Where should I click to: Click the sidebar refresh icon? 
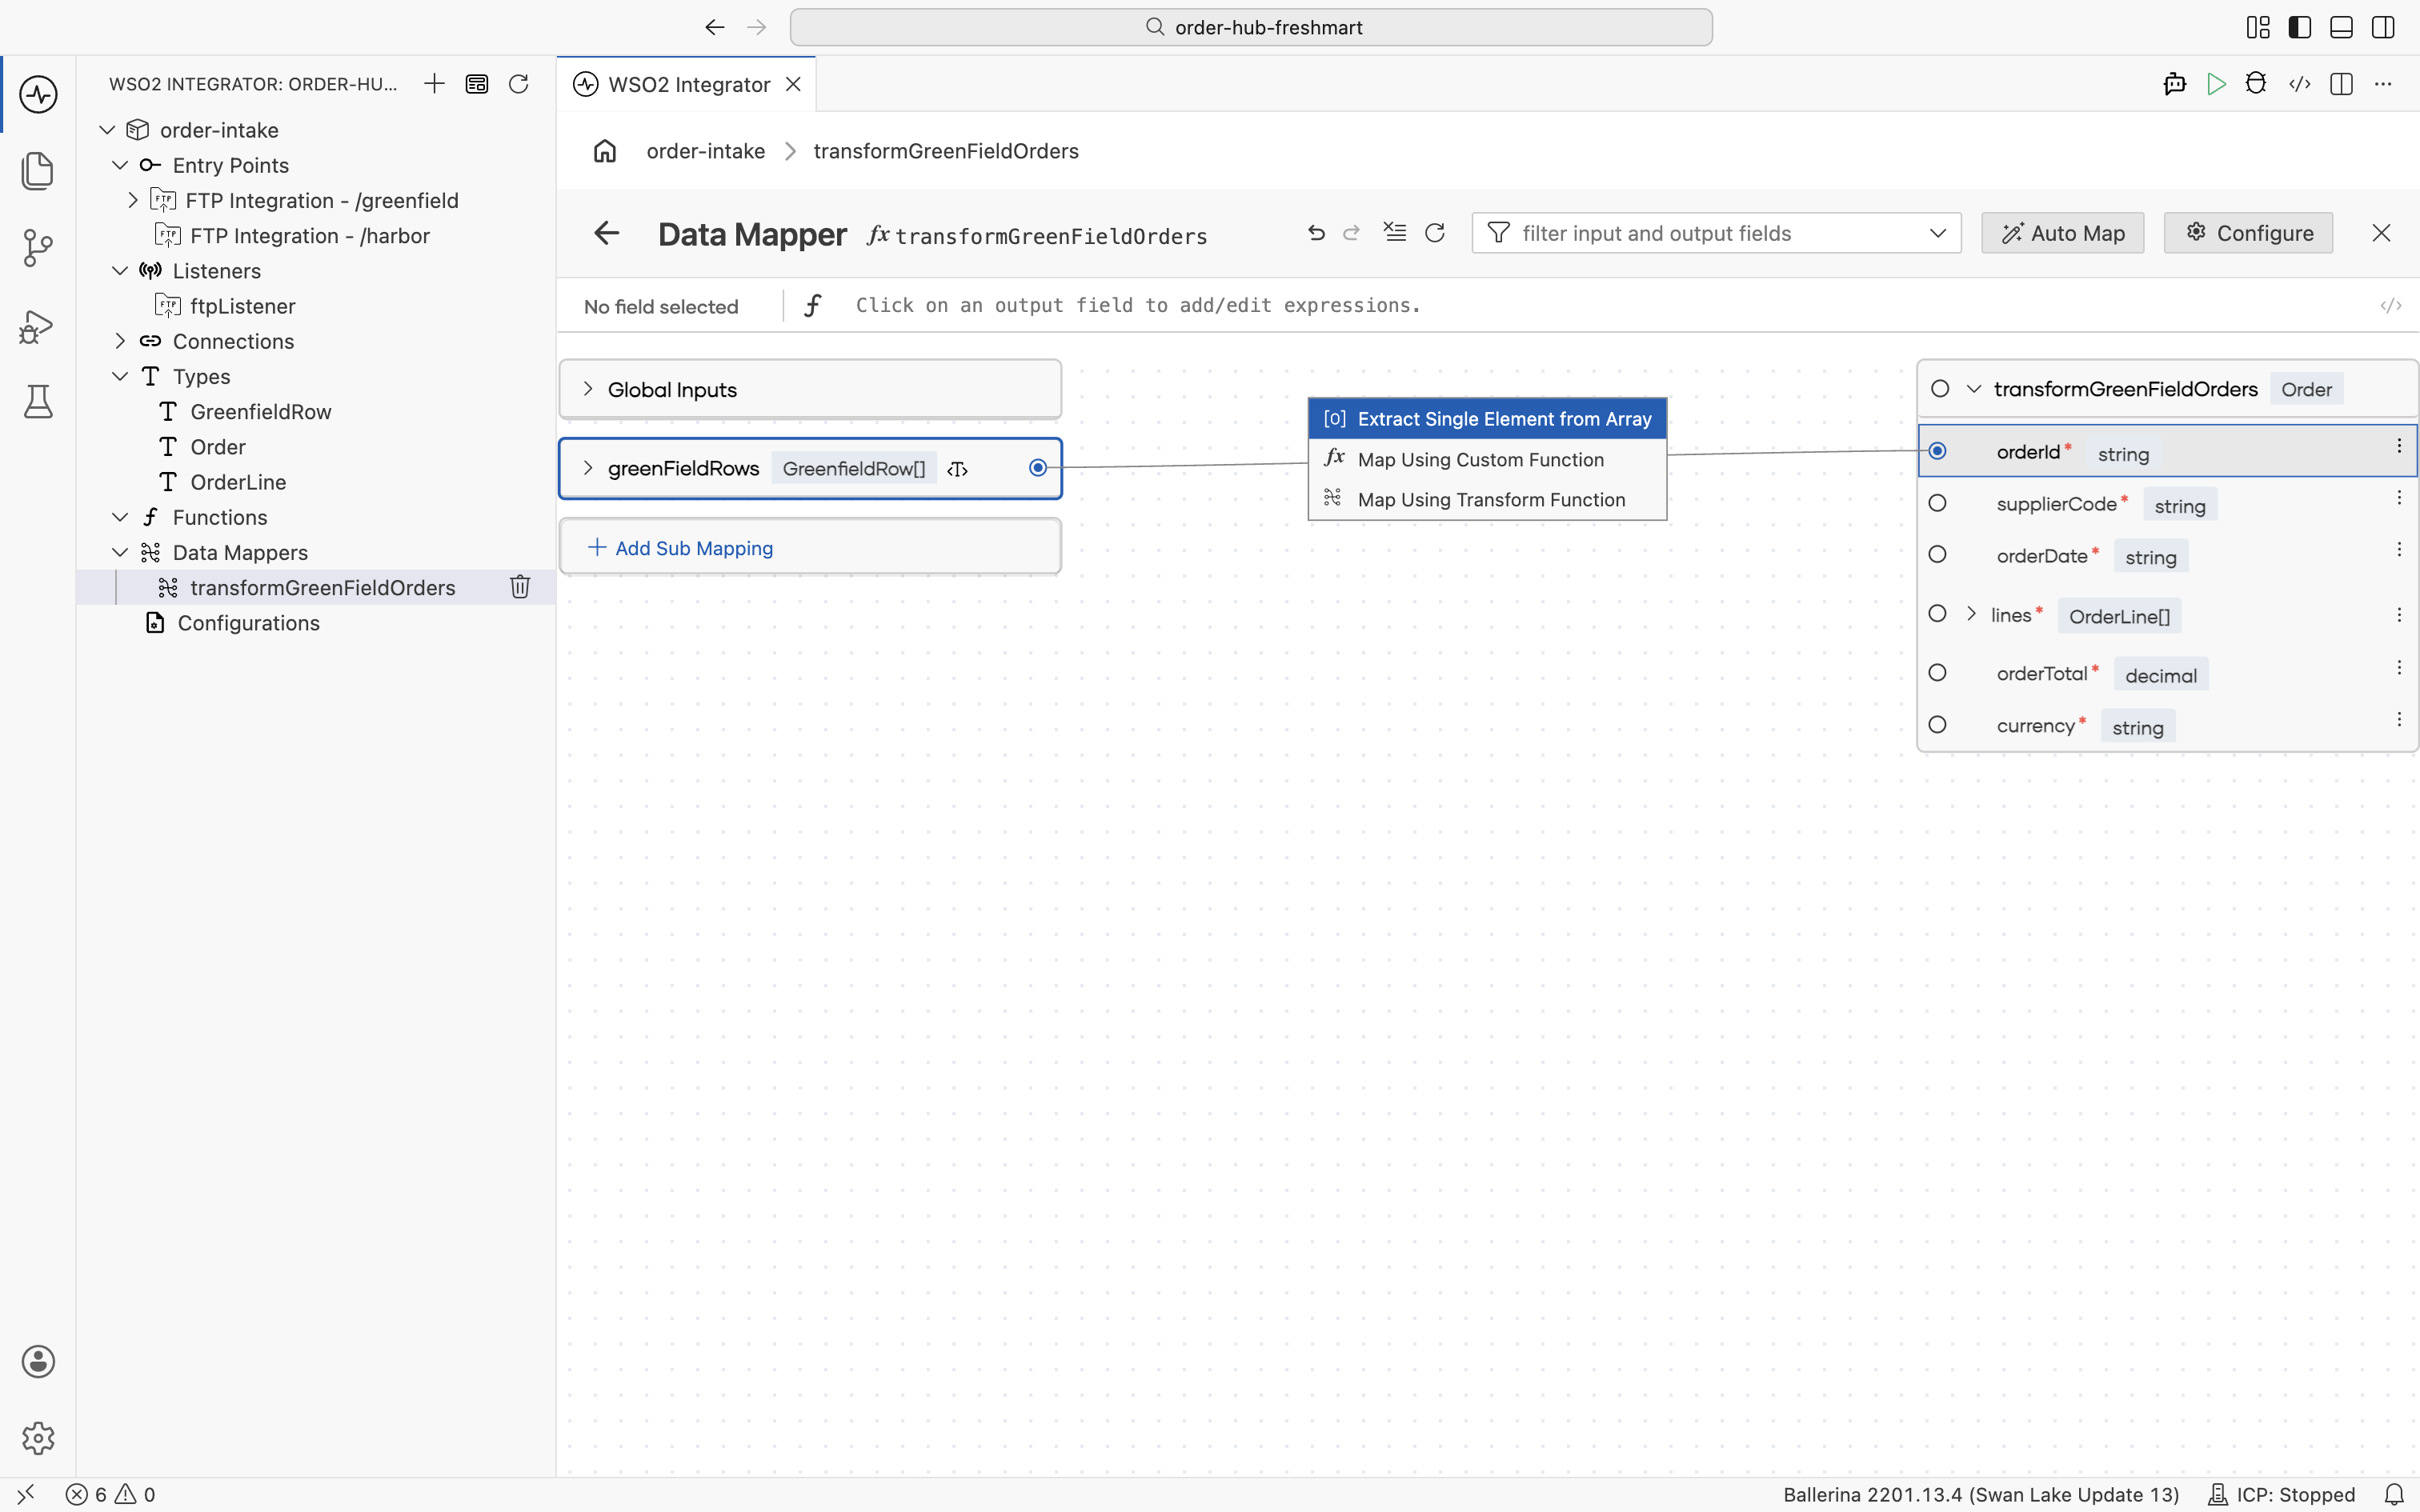click(x=518, y=84)
